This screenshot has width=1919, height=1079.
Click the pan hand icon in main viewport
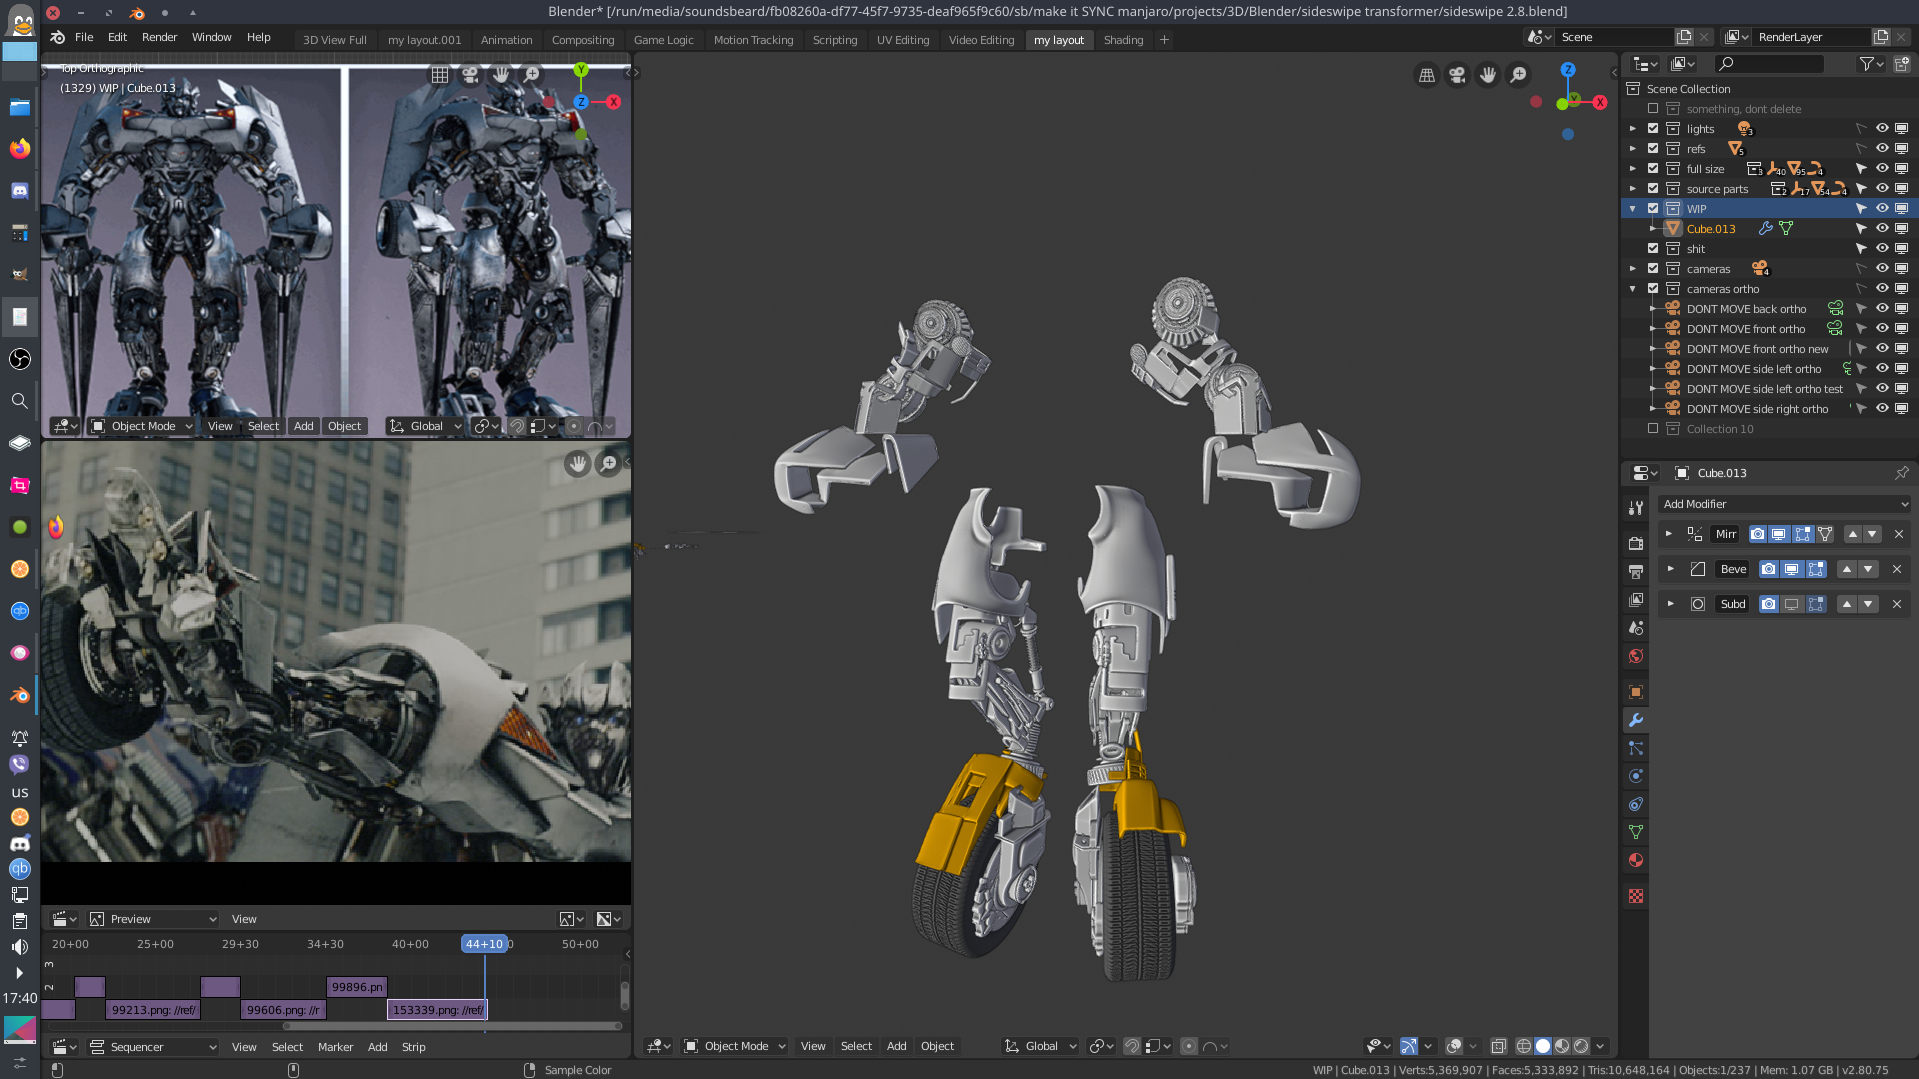[1488, 75]
